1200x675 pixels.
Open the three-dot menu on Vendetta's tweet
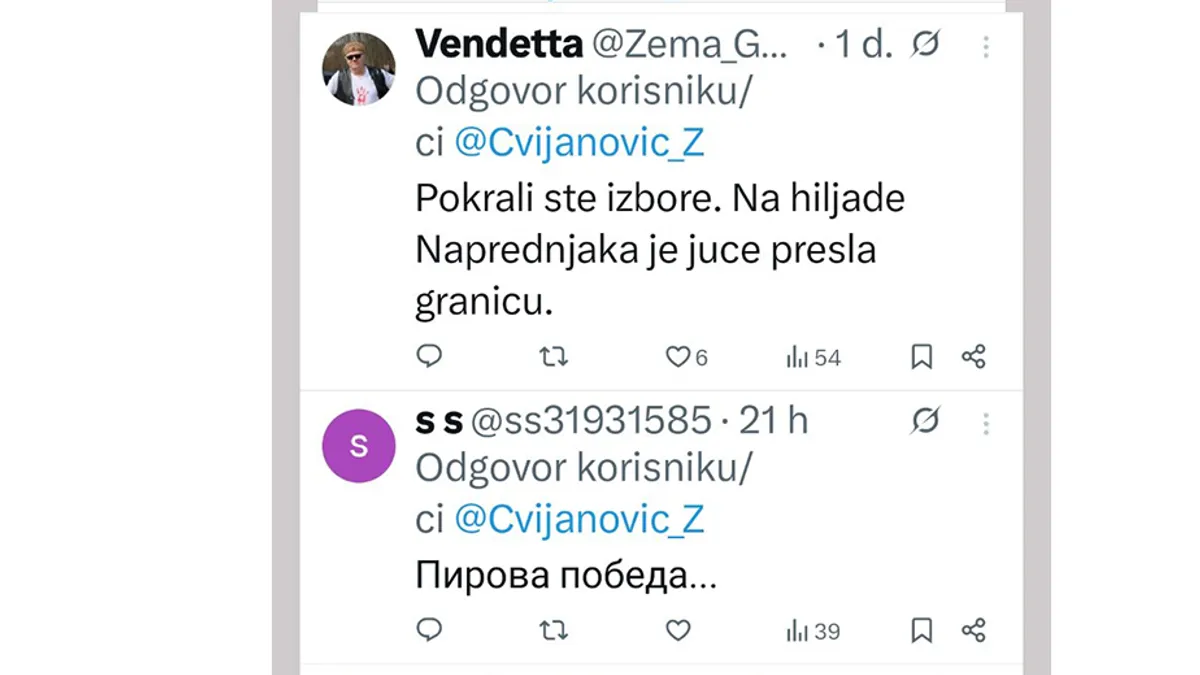coord(986,46)
